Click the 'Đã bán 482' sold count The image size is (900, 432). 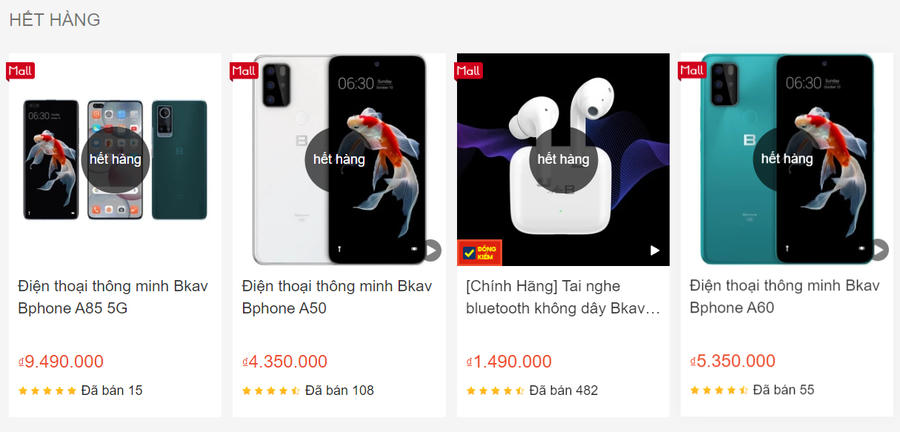tap(564, 391)
